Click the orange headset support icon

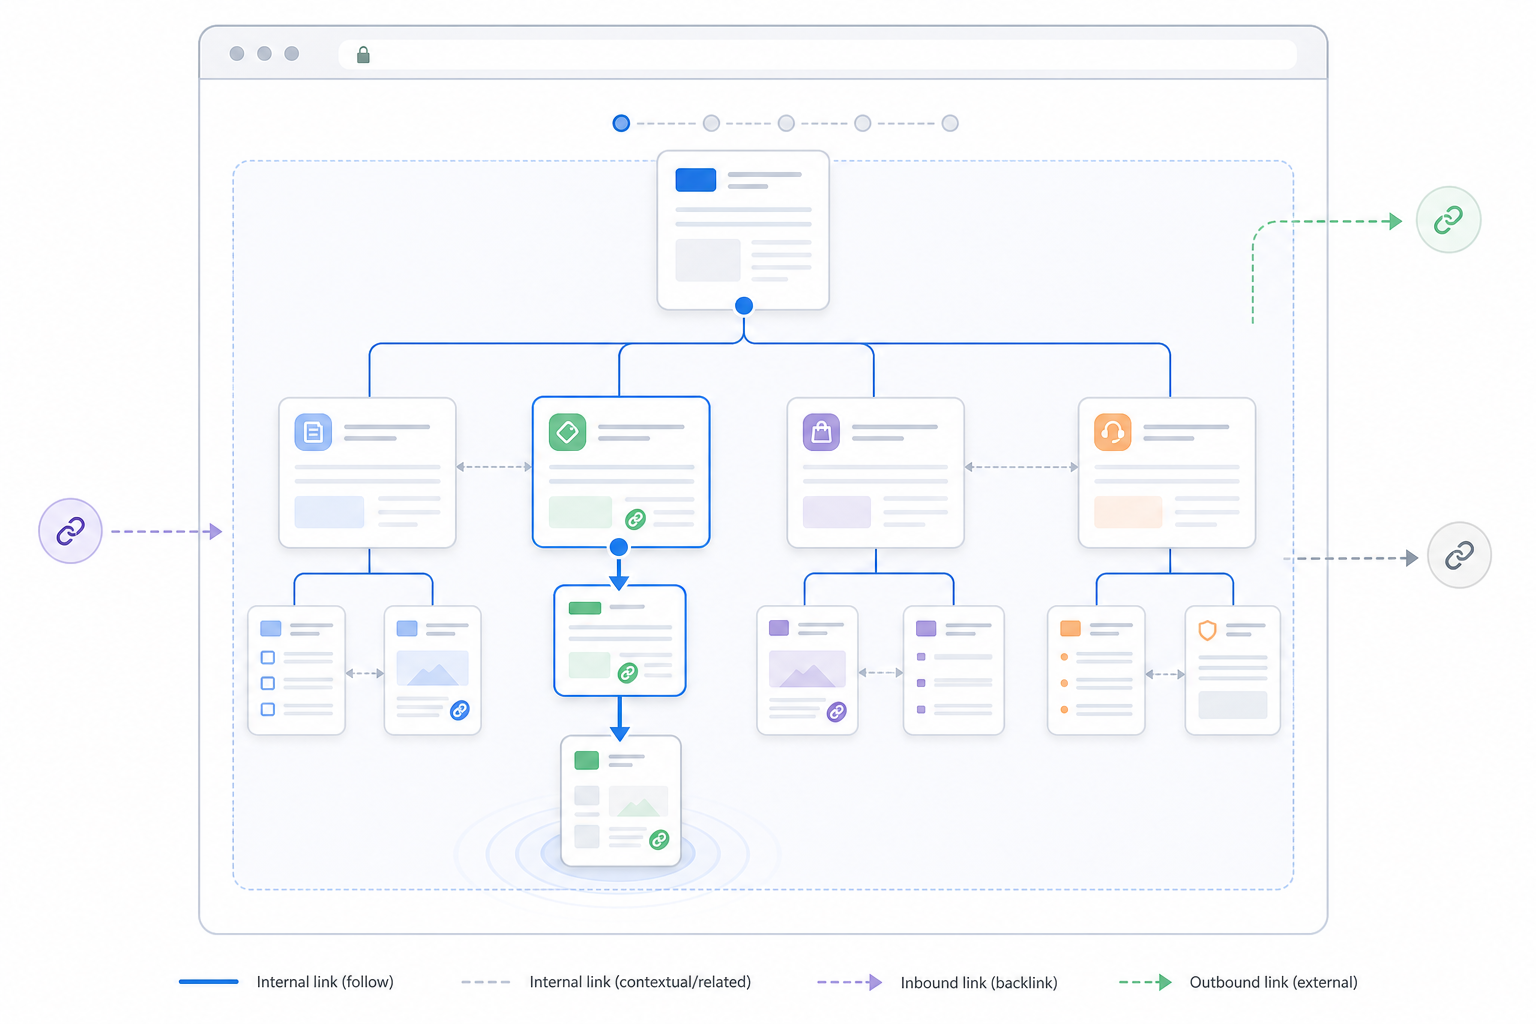(1112, 432)
